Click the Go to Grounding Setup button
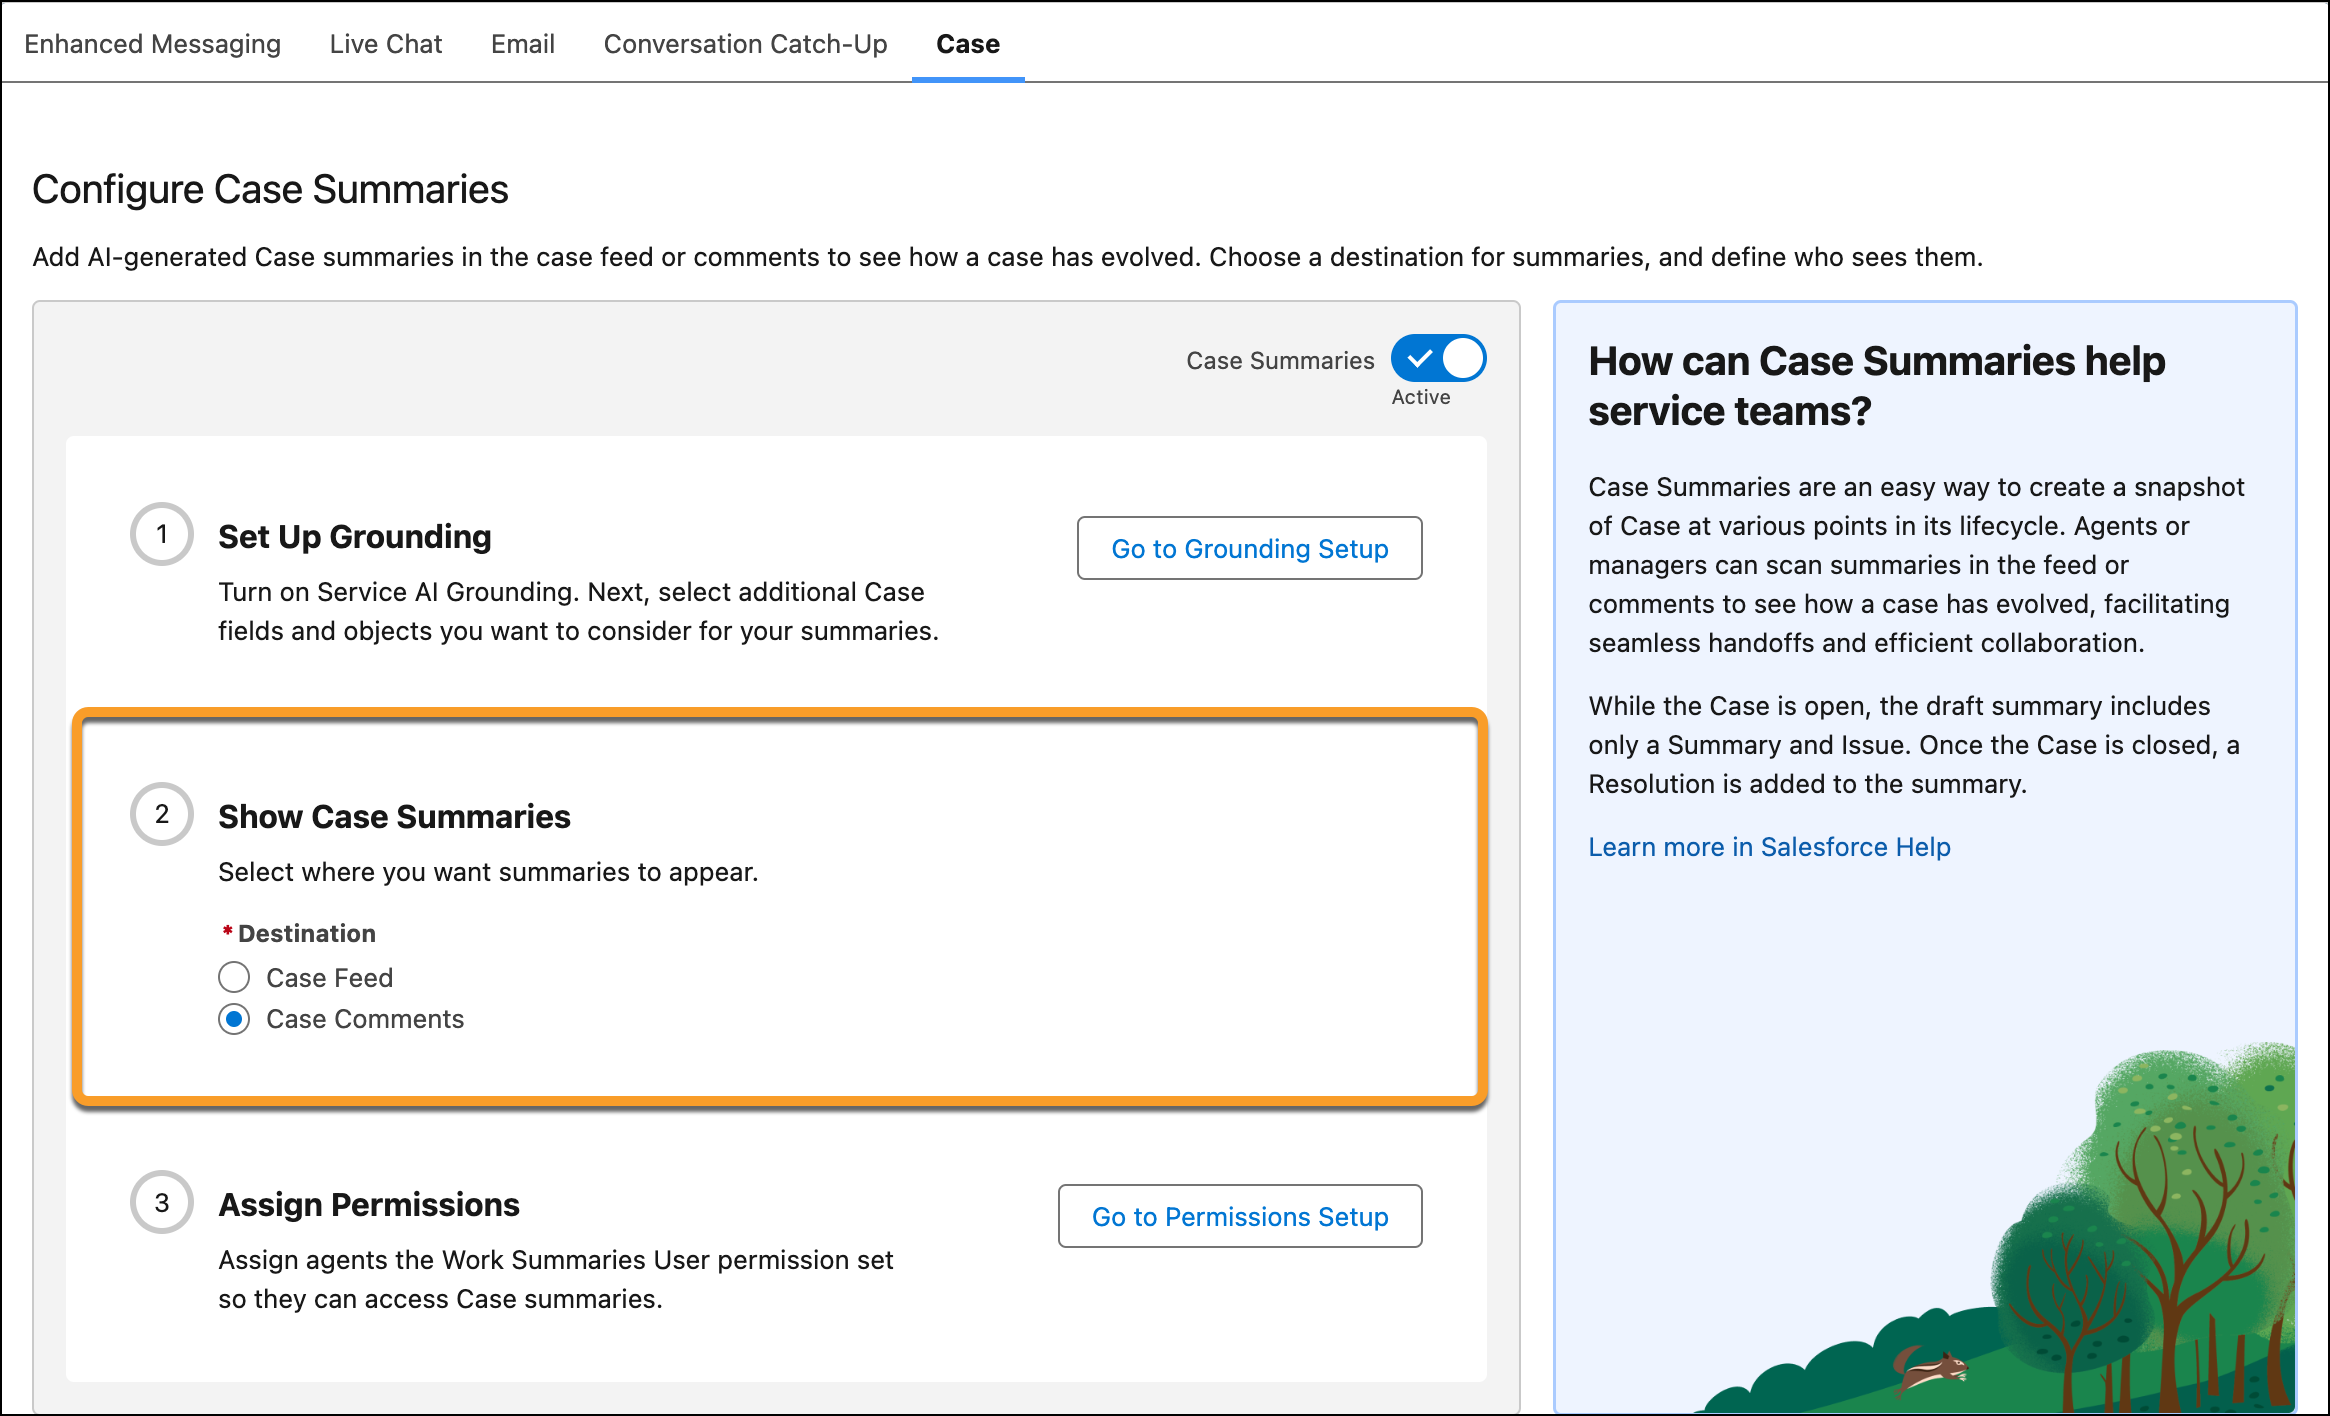The height and width of the screenshot is (1416, 2330). click(x=1250, y=548)
